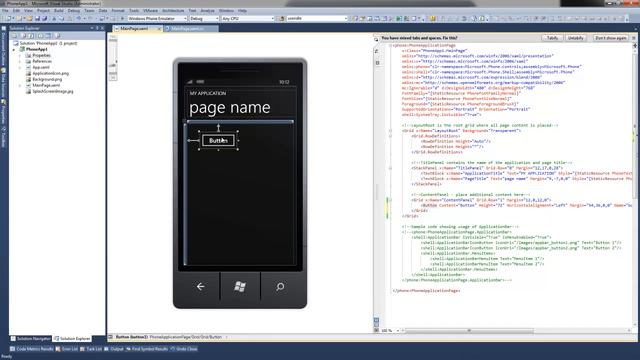
Task: Expand the PhoneApp1 project node
Action: point(14,49)
